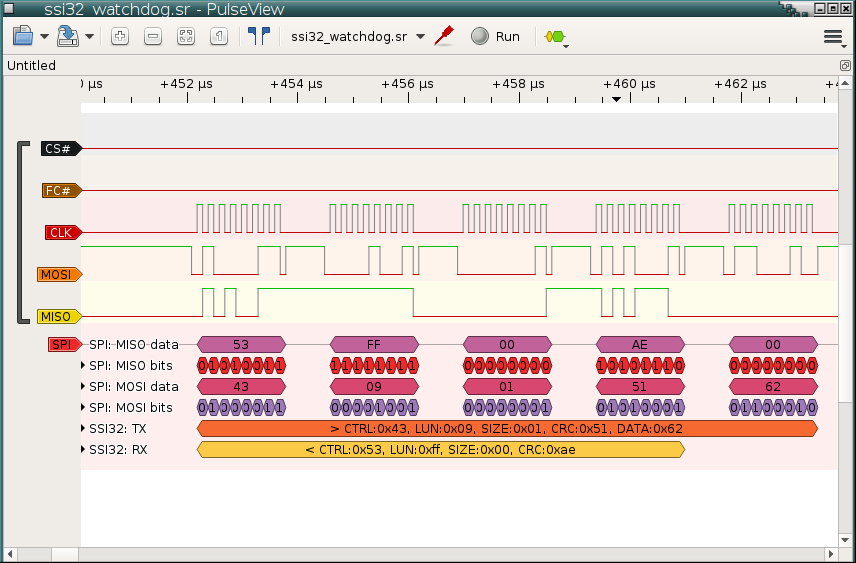
Task: Open the ssi32_watchdog.sr device selector dropdown
Action: [x=358, y=37]
